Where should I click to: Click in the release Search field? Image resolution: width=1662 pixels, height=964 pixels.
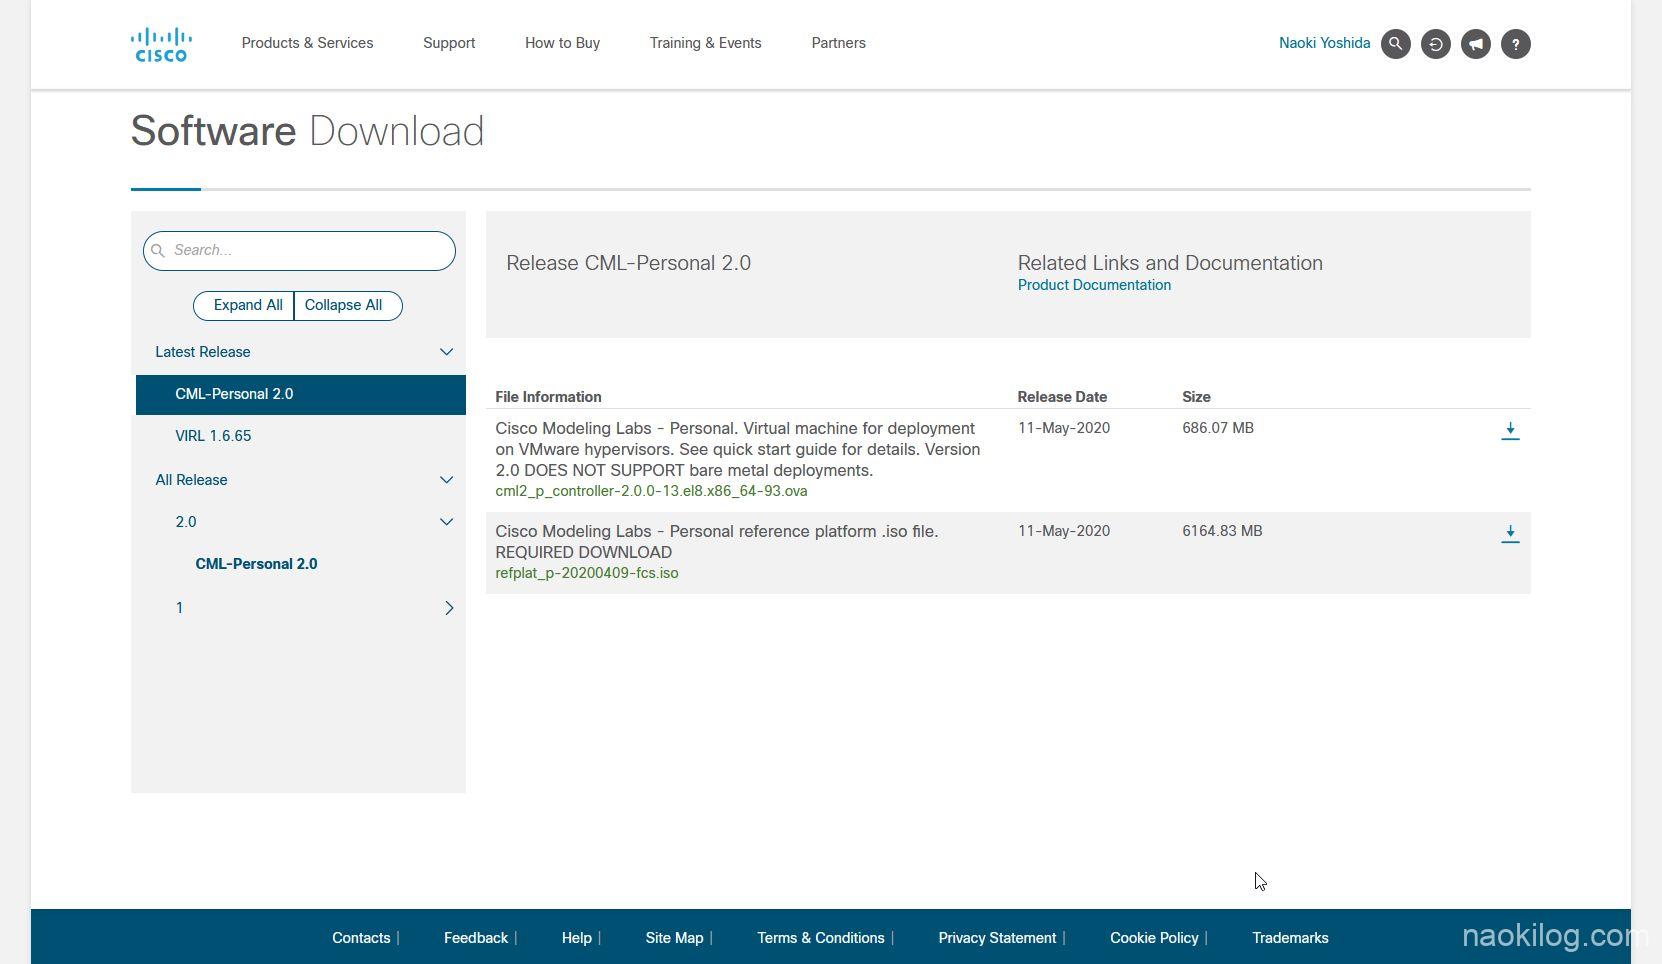299,251
